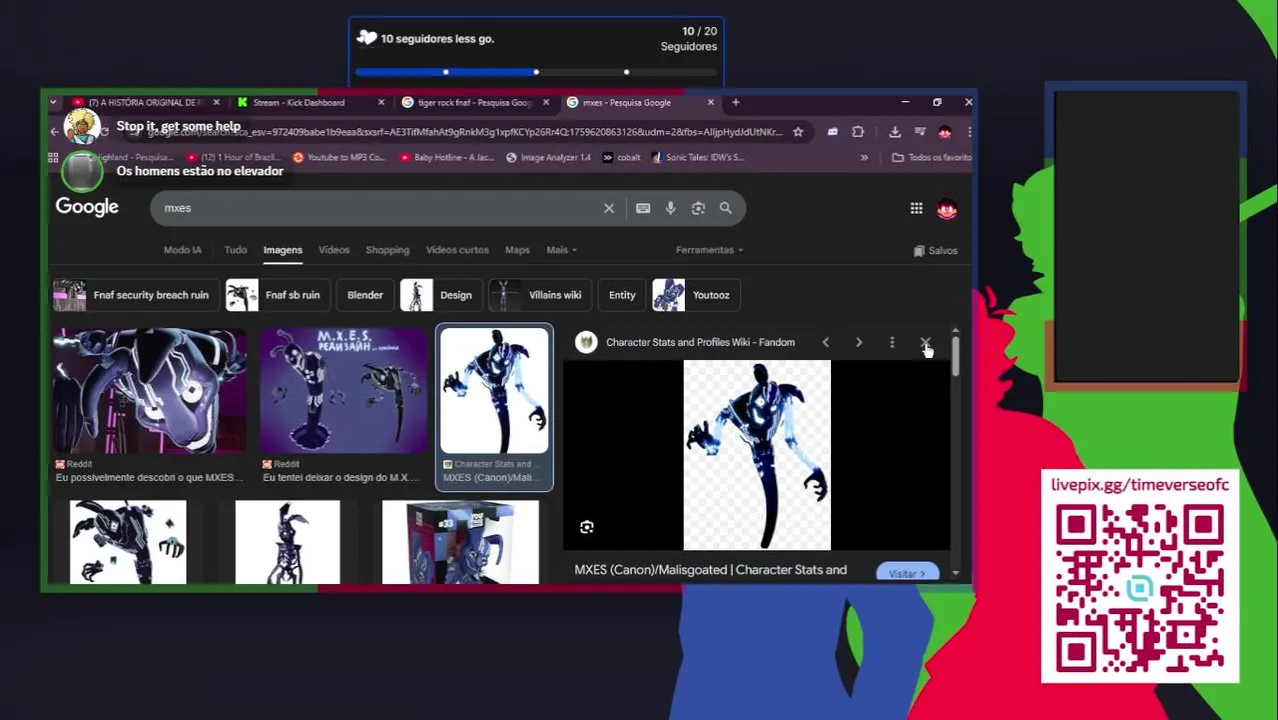Open the Chrome downloads icon
Image resolution: width=1278 pixels, height=720 pixels.
pos(895,132)
